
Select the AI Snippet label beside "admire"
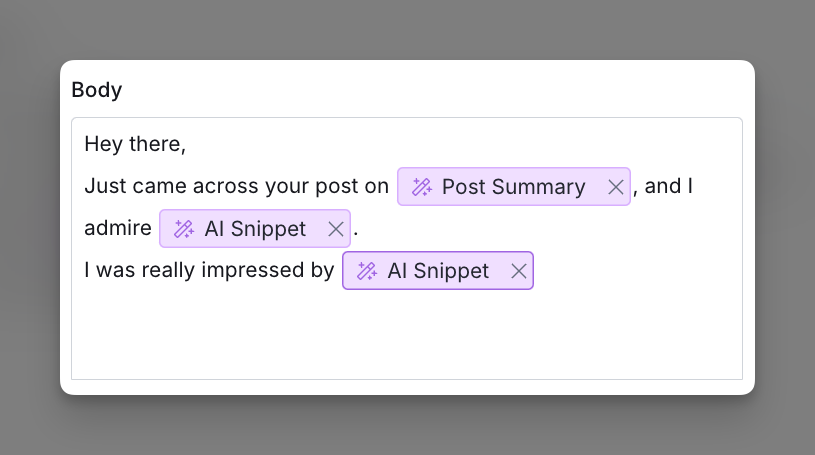(x=255, y=229)
